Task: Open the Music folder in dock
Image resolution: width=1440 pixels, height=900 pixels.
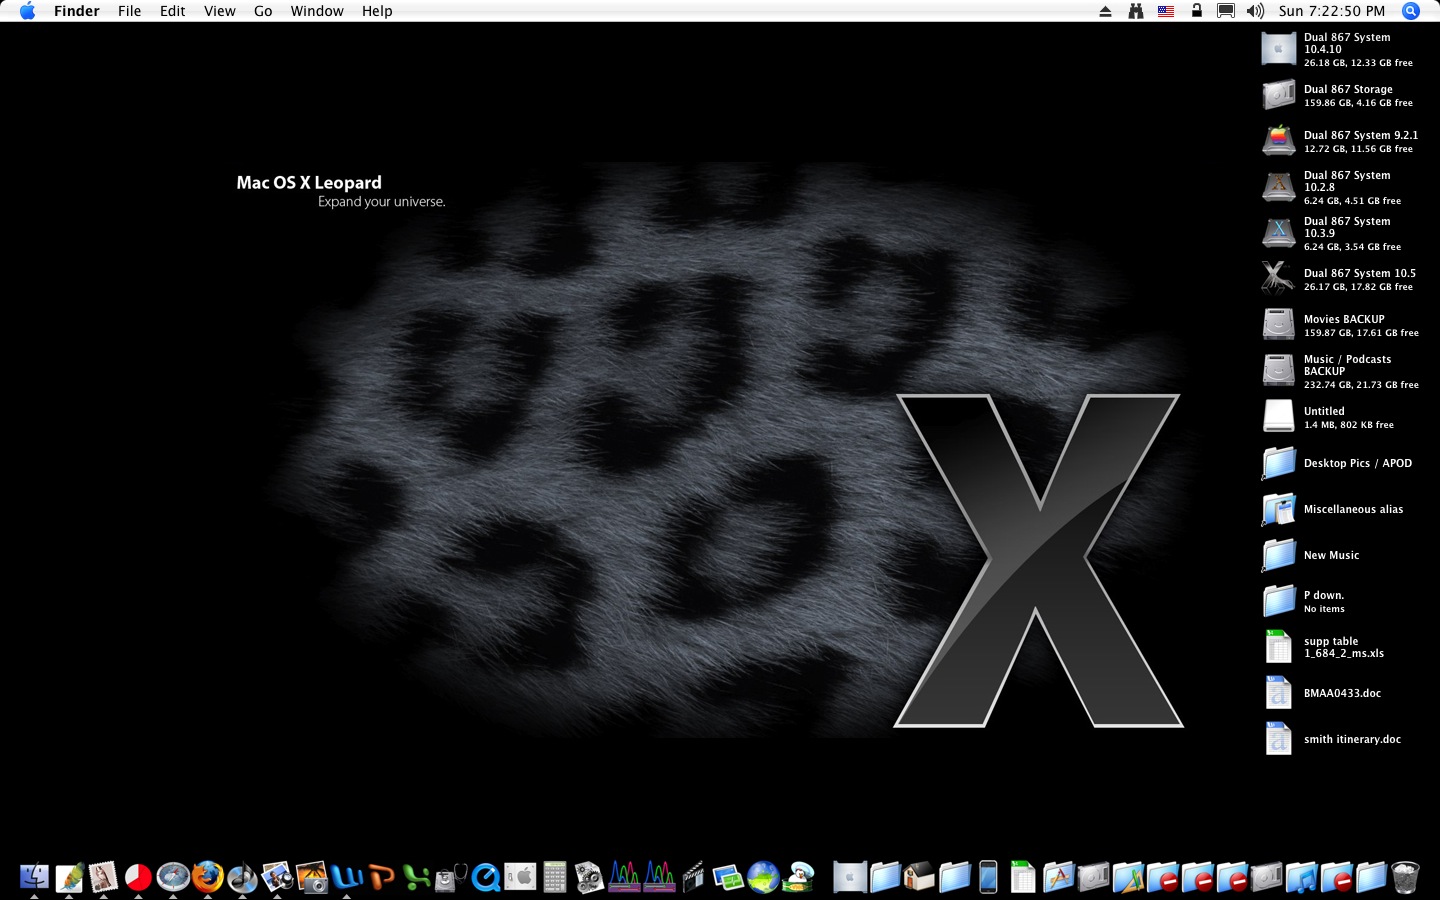Action: (x=1301, y=877)
